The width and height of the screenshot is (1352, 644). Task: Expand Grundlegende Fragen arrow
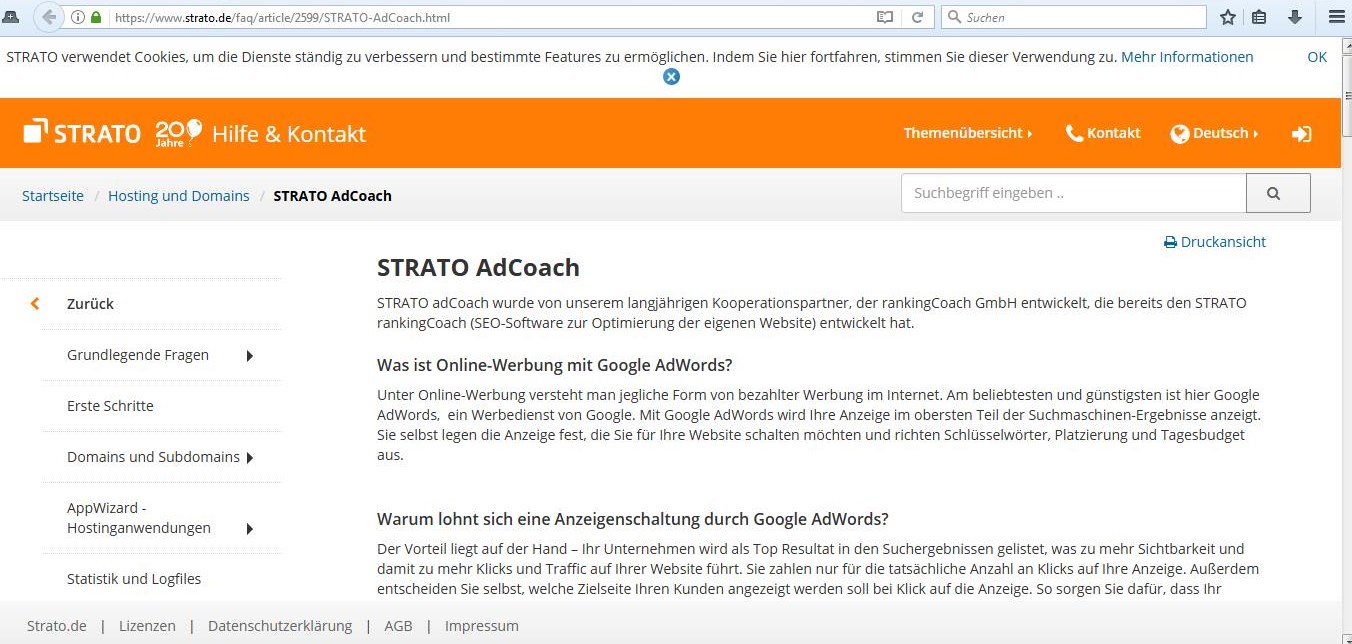coord(249,355)
